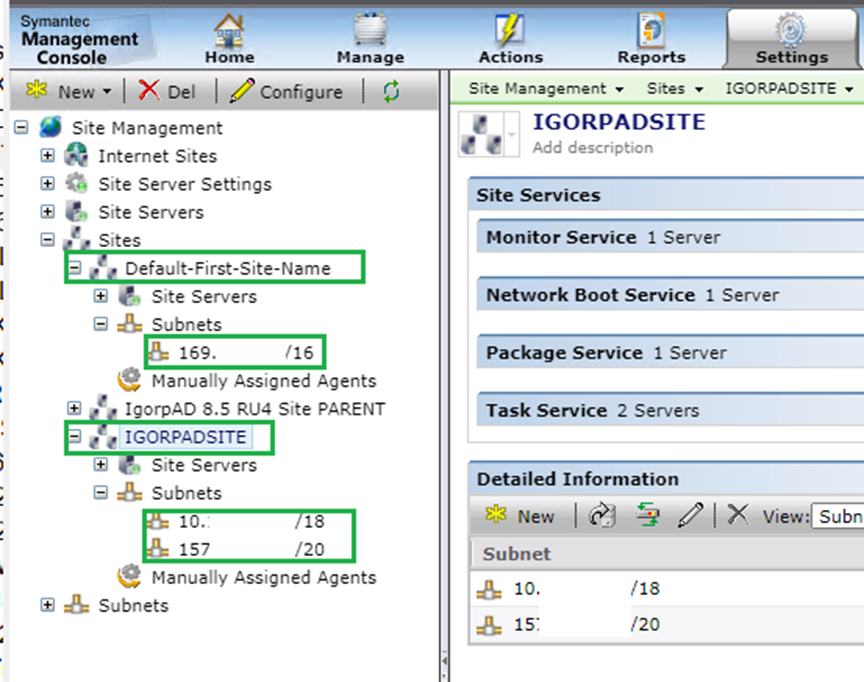Click the Site Management globe icon

point(51,127)
